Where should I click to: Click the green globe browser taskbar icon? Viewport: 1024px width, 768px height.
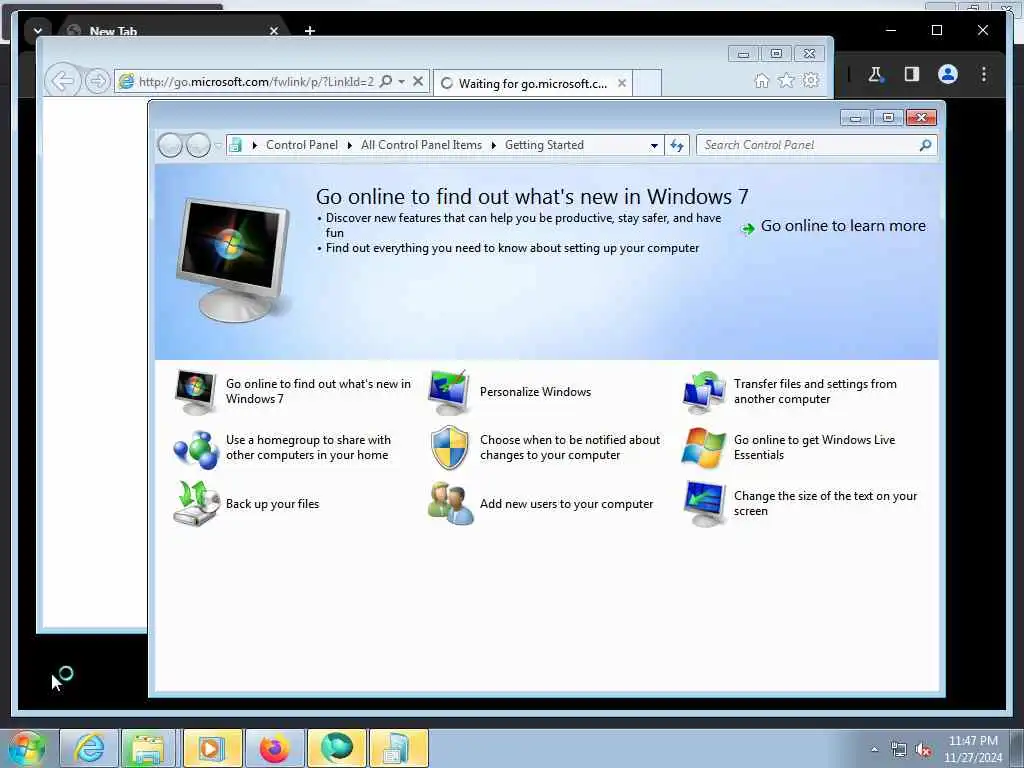(336, 748)
